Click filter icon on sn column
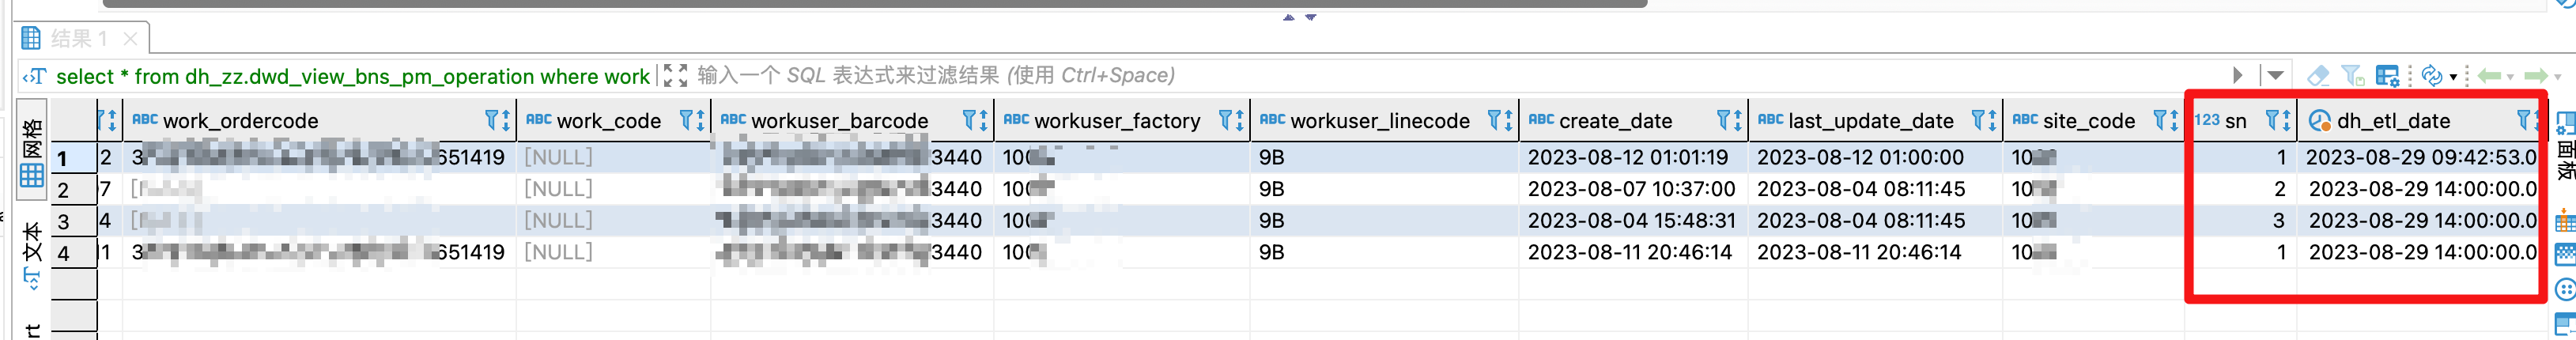Screen dimensions: 2576x340 [2272, 121]
